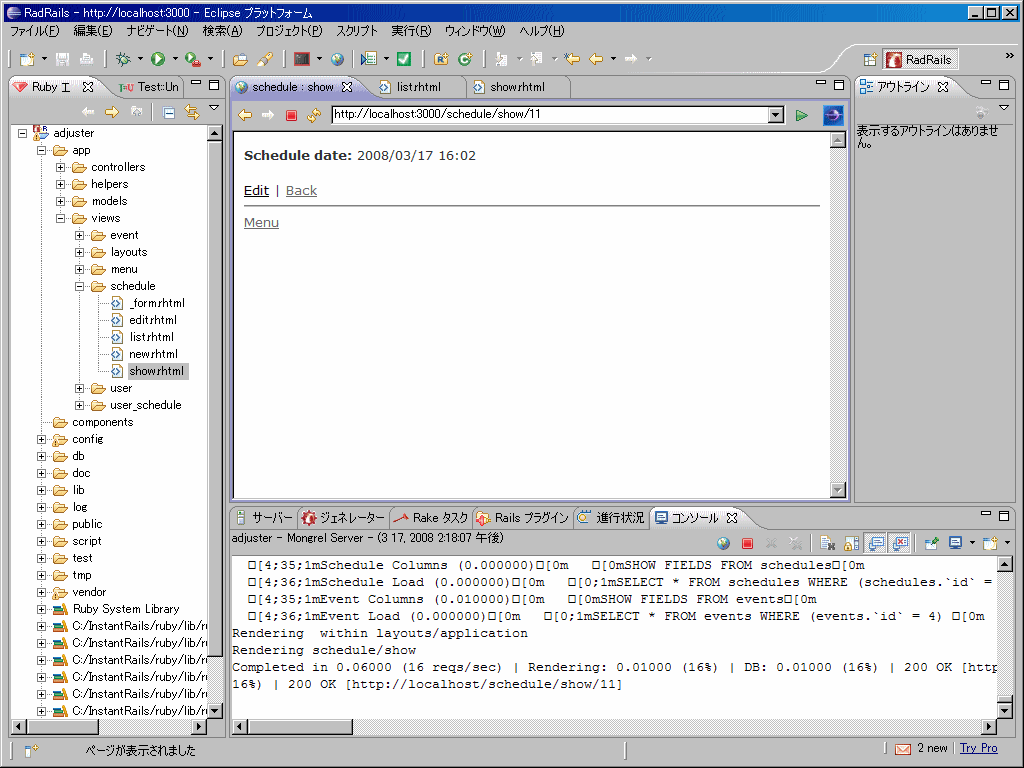Clear the console output
This screenshot has width=1024, height=768.
pyautogui.click(x=826, y=542)
